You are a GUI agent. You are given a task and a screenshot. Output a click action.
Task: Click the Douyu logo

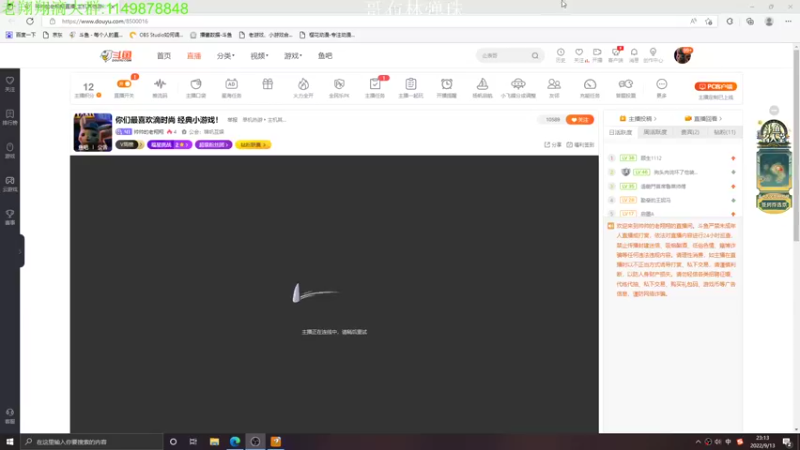[x=116, y=56]
